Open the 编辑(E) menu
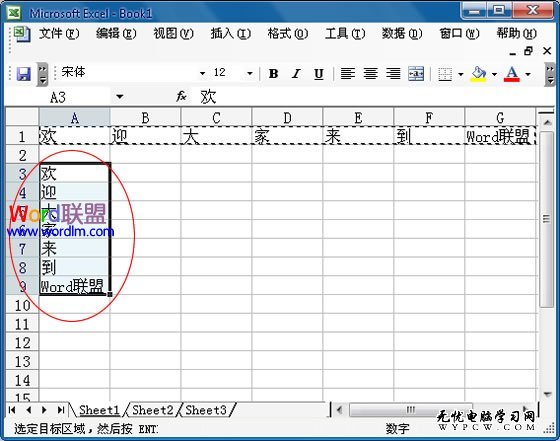The image size is (560, 441). click(116, 34)
